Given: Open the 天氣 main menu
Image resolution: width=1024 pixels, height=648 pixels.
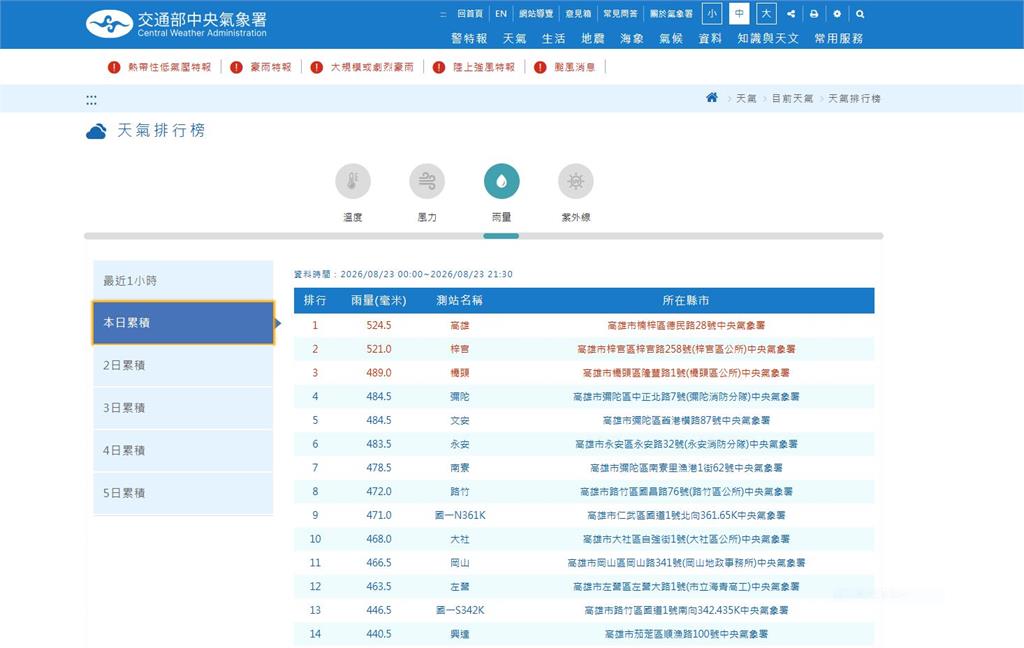Looking at the screenshot, I should coord(515,39).
